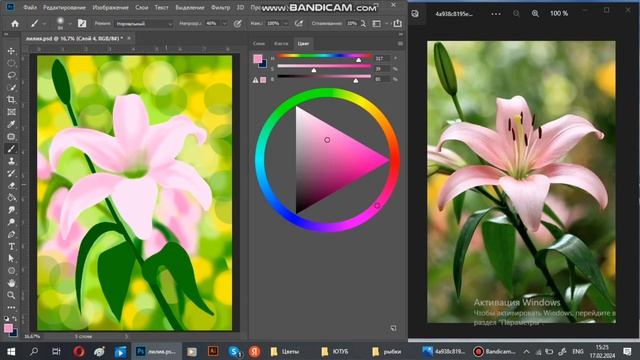Select the Brush tool in toolbar
The width and height of the screenshot is (640, 360).
point(11,149)
